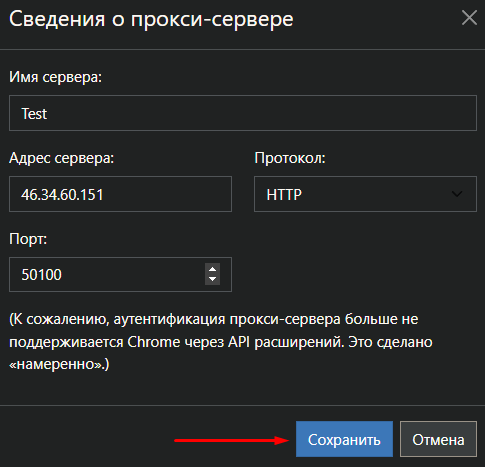Save proxy settings with Сохранить button

click(x=344, y=439)
